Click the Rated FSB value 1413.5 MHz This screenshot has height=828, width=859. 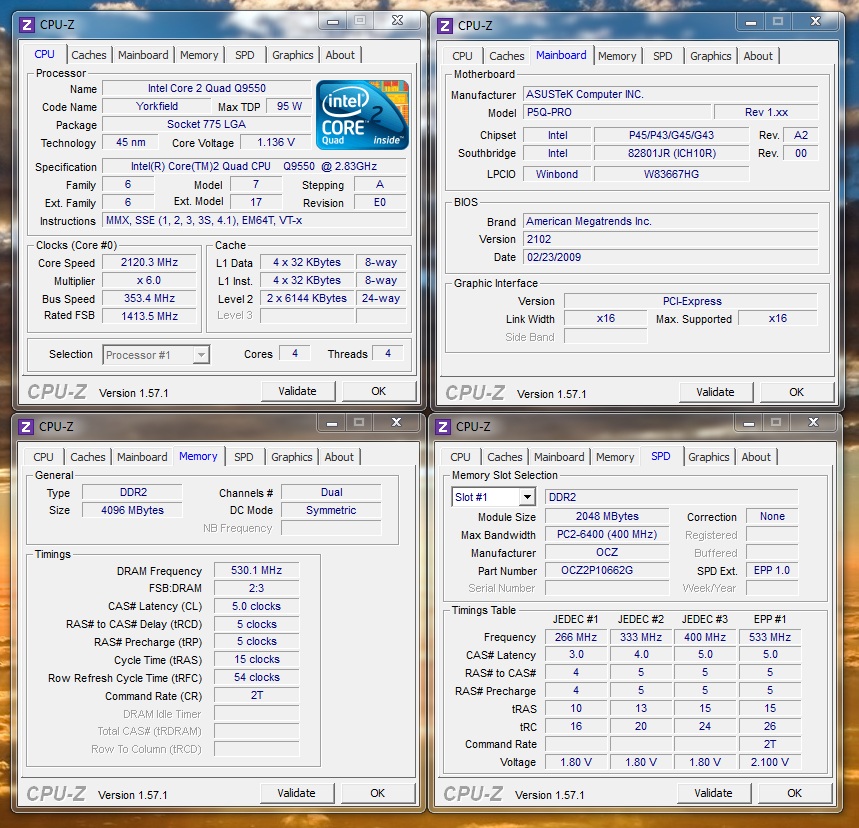pyautogui.click(x=149, y=316)
